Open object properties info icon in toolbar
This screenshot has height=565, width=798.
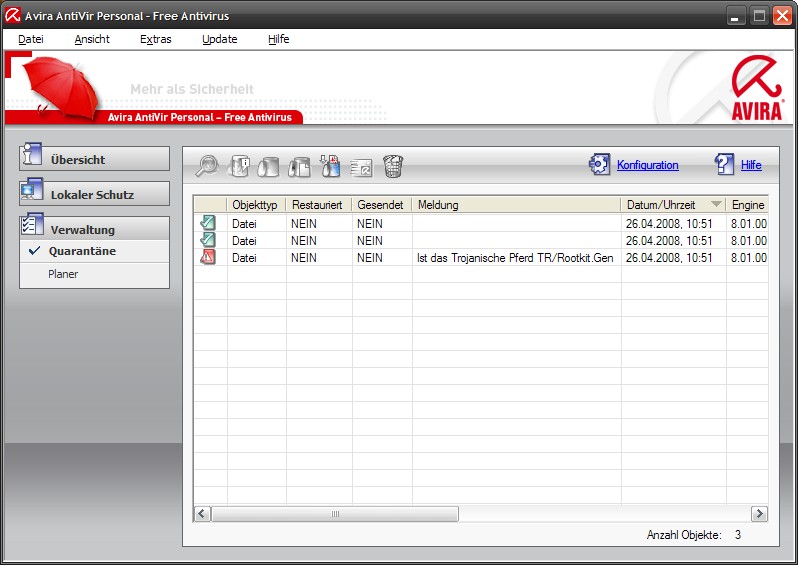click(239, 166)
